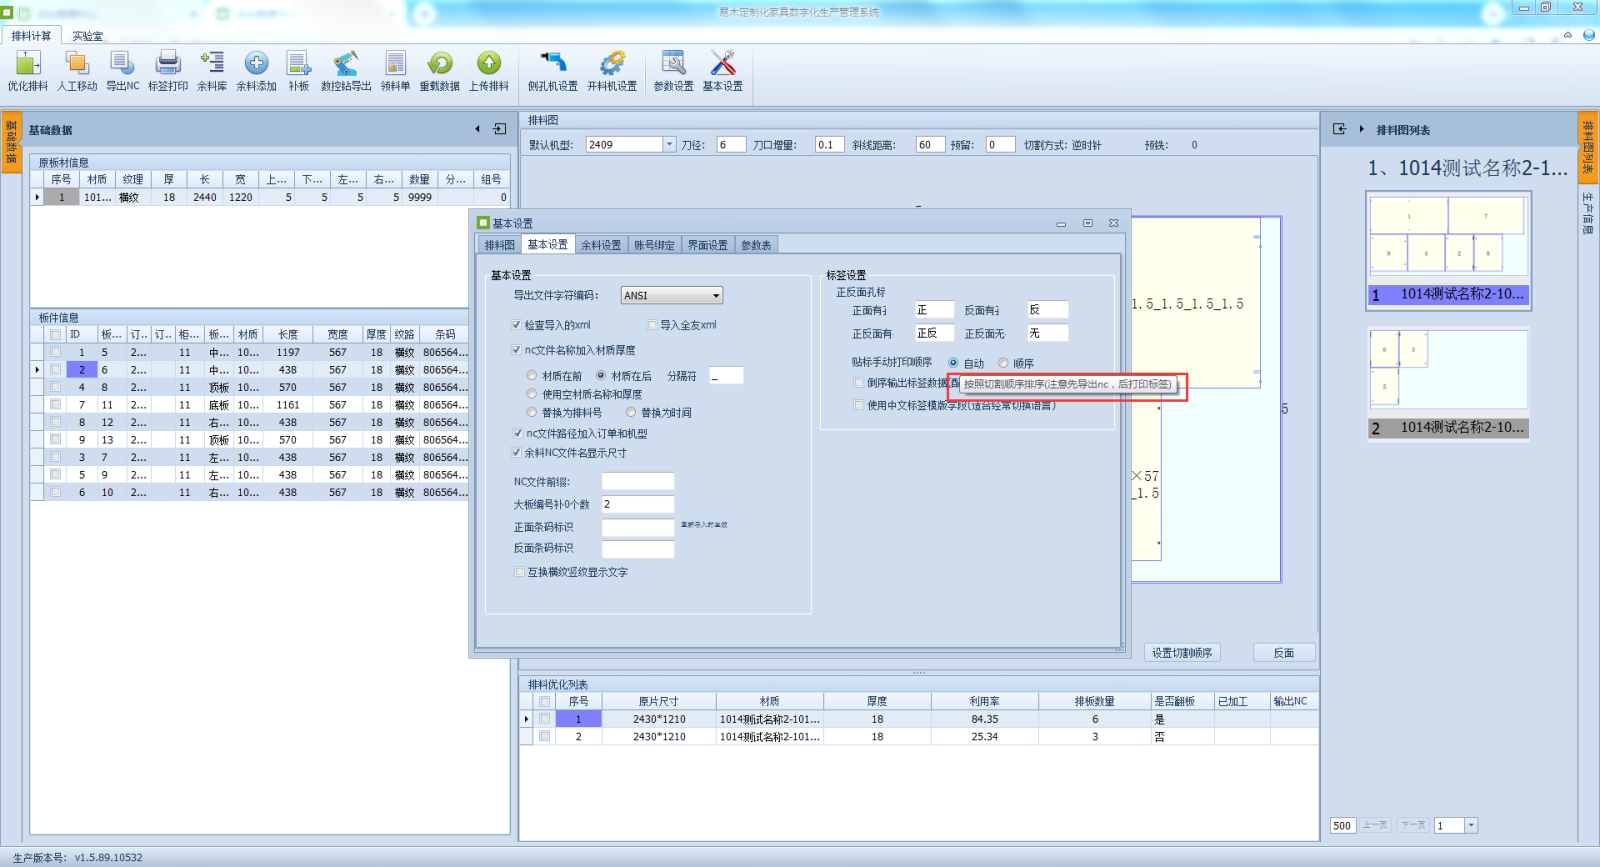Image resolution: width=1600 pixels, height=867 pixels.
Task: Enable 互换横纹竖纹显示文字 checkbox
Action: [520, 572]
